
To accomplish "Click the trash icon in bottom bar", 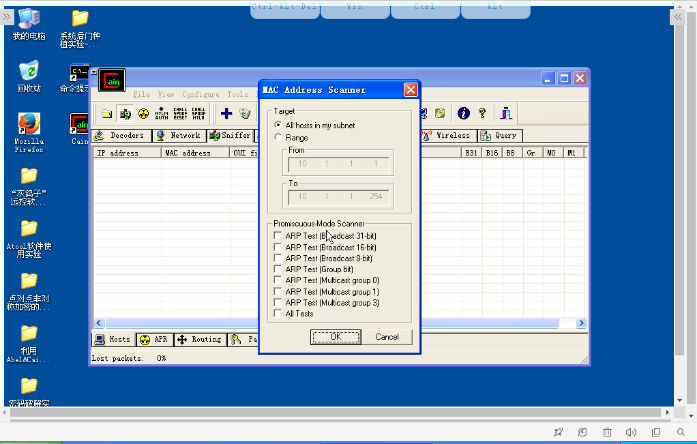I will pyautogui.click(x=607, y=432).
